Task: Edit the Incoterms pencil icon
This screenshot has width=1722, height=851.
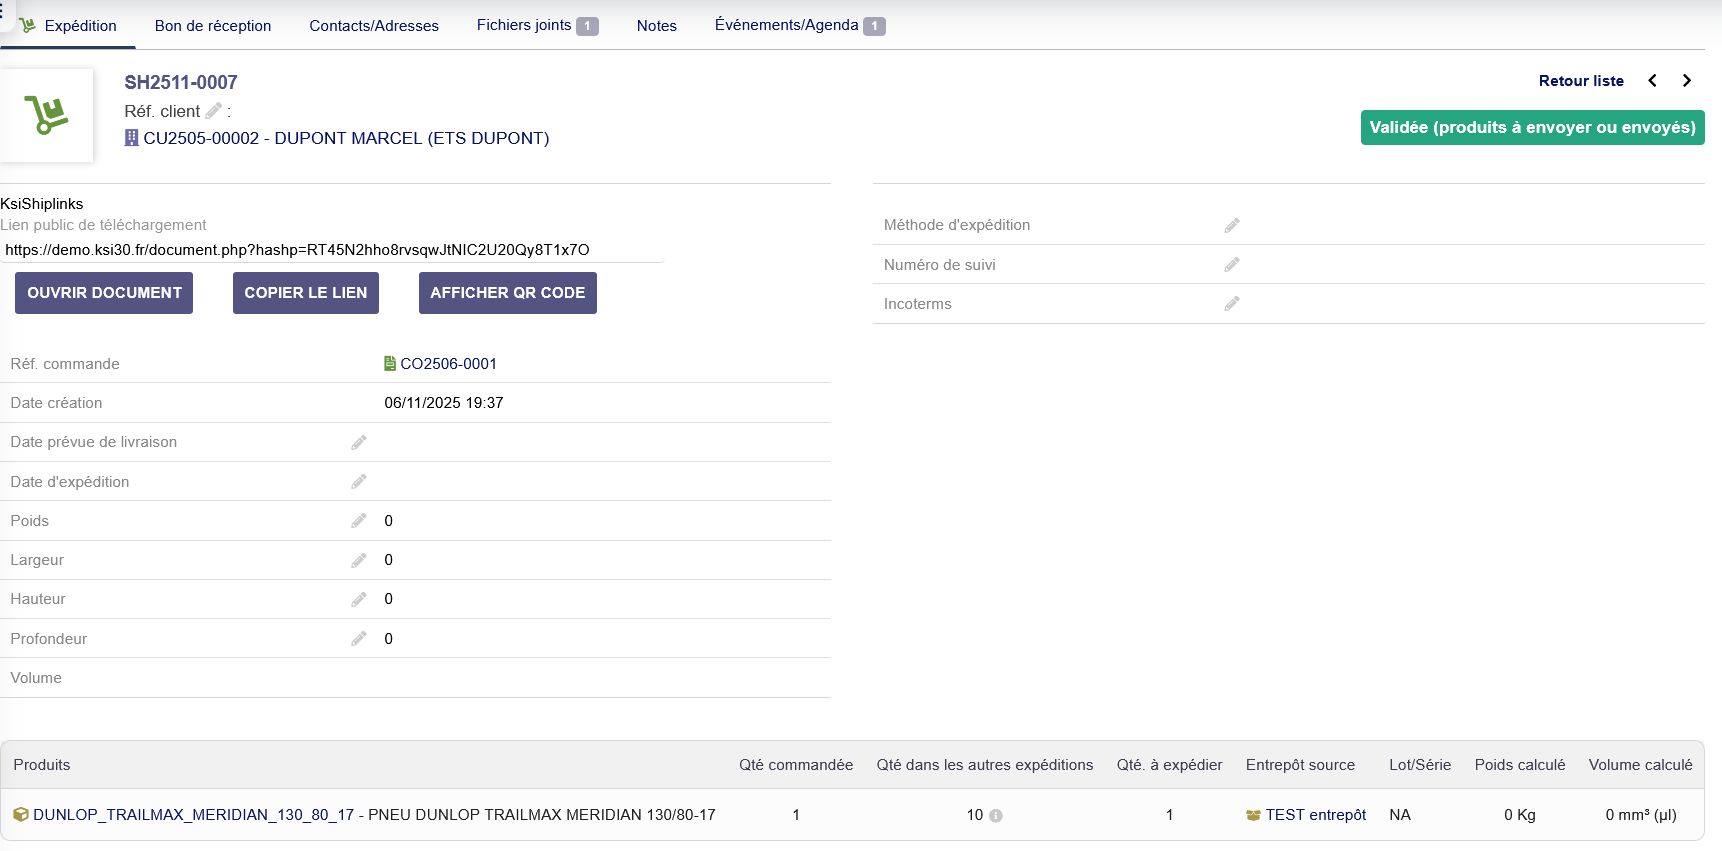Action: (x=1232, y=304)
